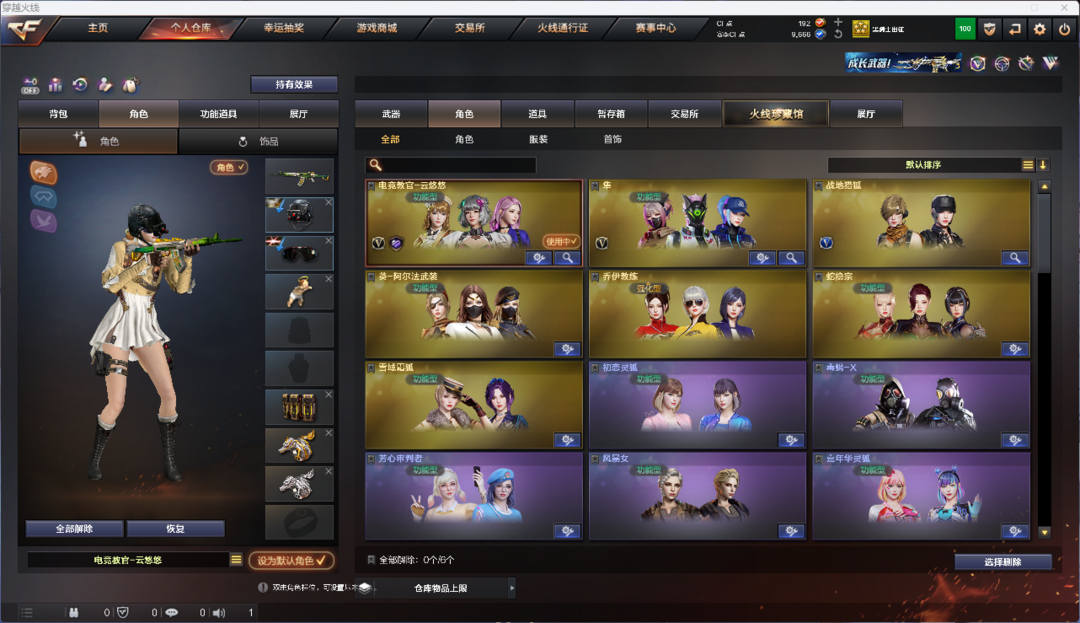Viewport: 1080px width, 623px height.
Task: Click the replay circular arrow icon
Action: click(x=80, y=85)
